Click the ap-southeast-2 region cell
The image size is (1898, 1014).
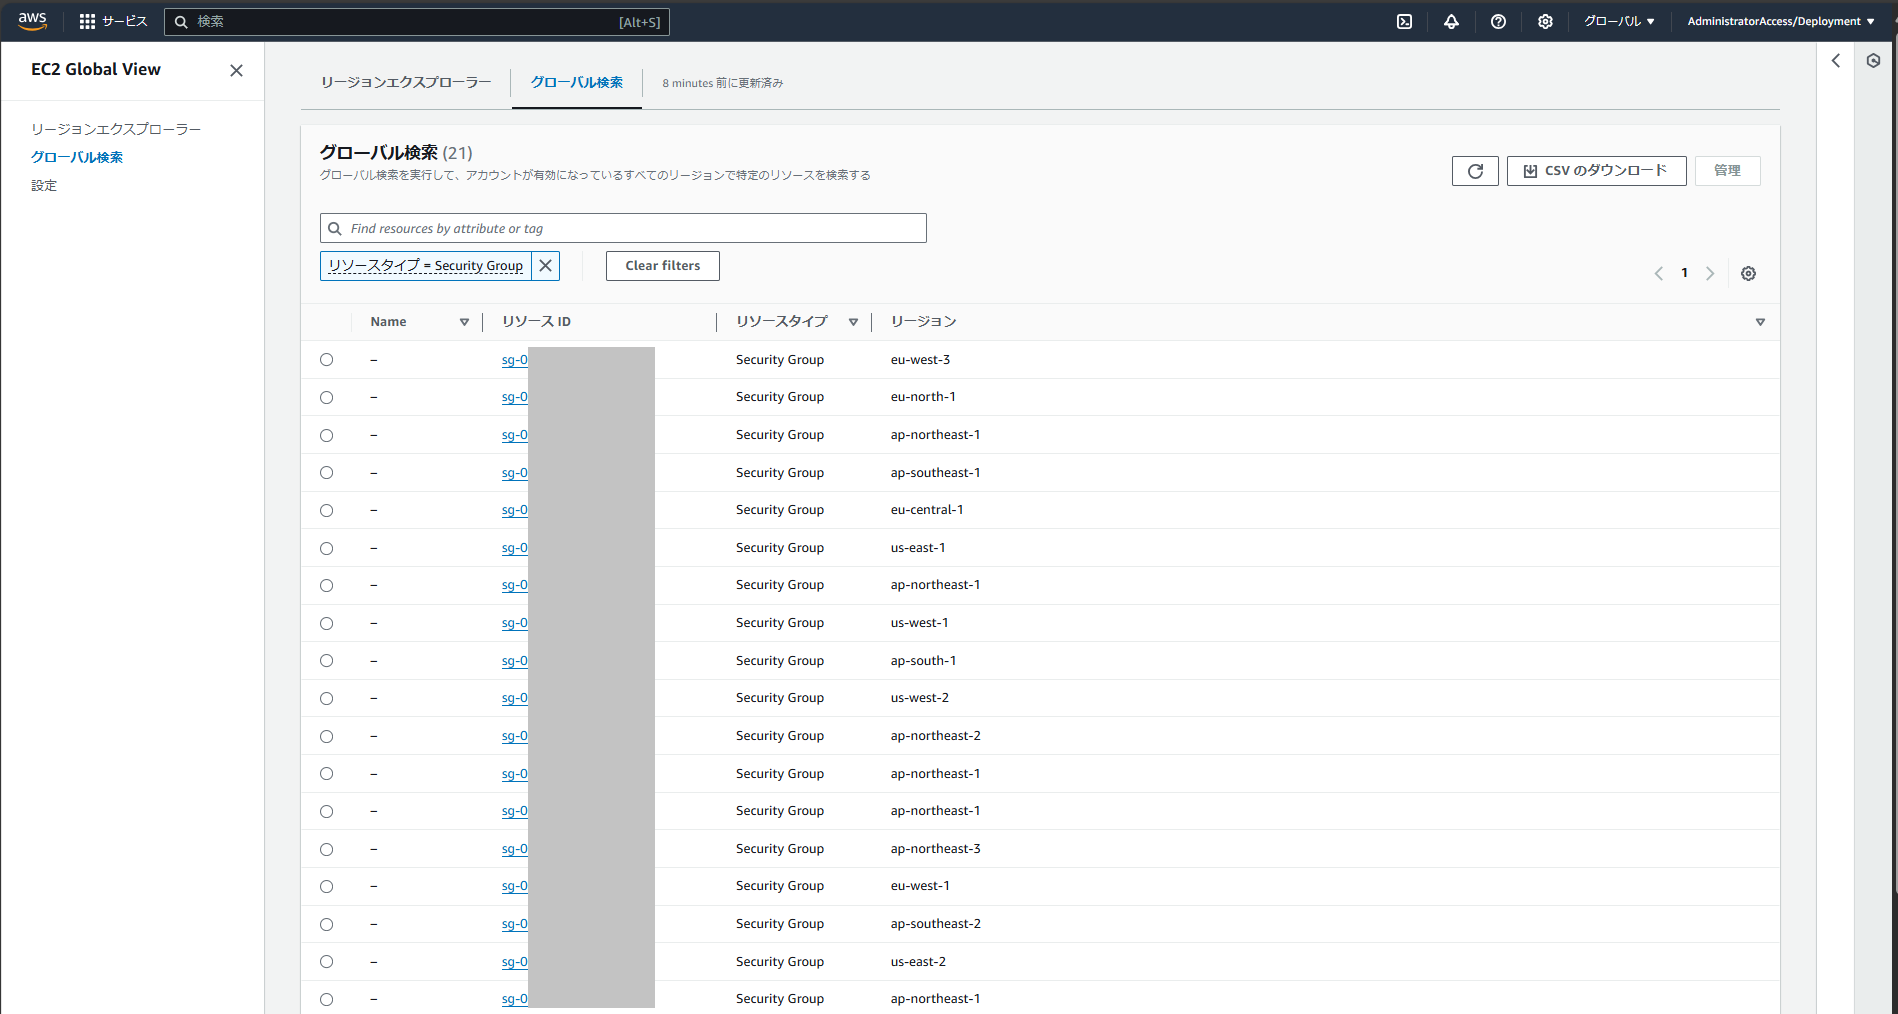point(936,924)
